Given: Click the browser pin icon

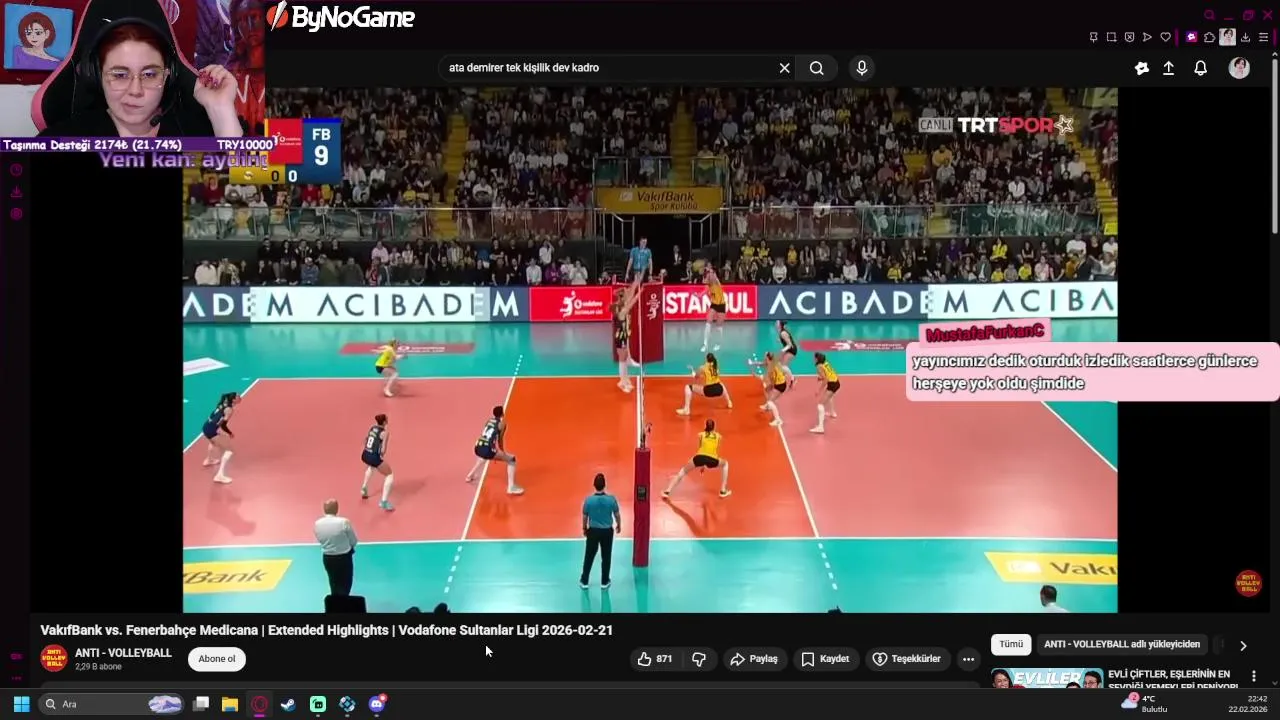Looking at the screenshot, I should coord(1093,37).
